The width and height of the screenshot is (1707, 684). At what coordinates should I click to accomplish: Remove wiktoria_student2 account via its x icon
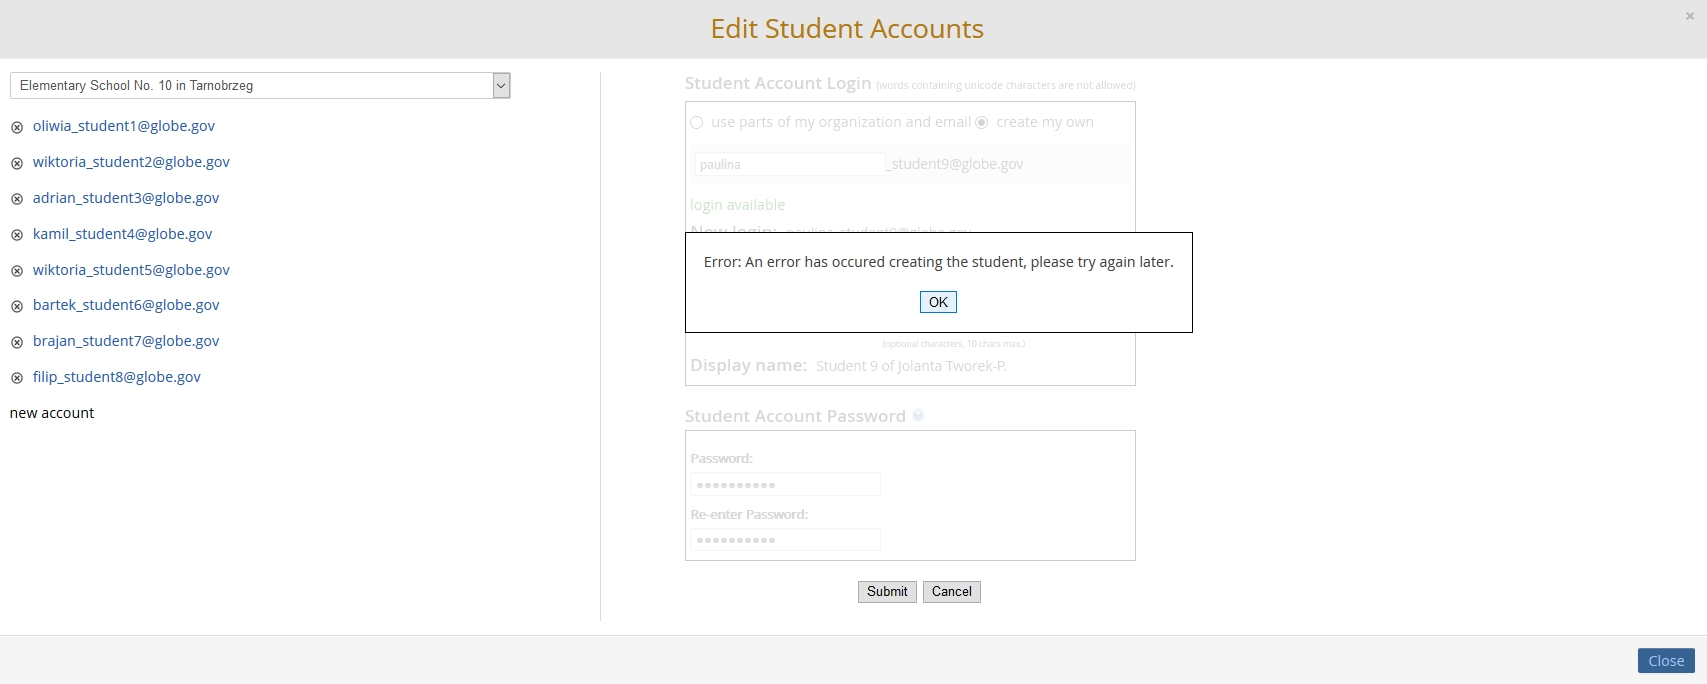tap(17, 163)
